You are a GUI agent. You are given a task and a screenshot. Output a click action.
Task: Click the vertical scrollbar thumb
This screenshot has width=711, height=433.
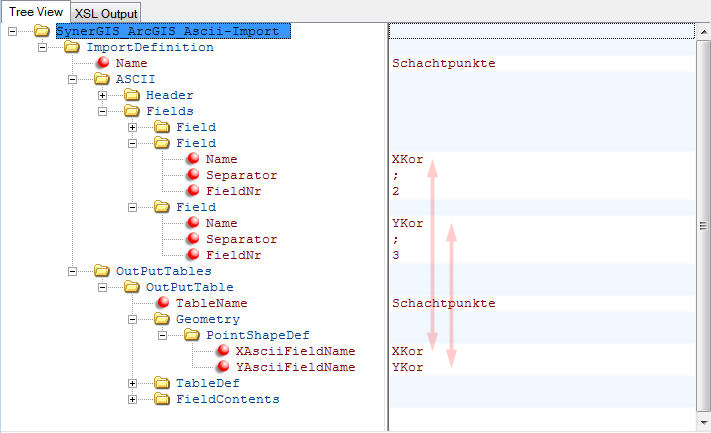point(703,225)
